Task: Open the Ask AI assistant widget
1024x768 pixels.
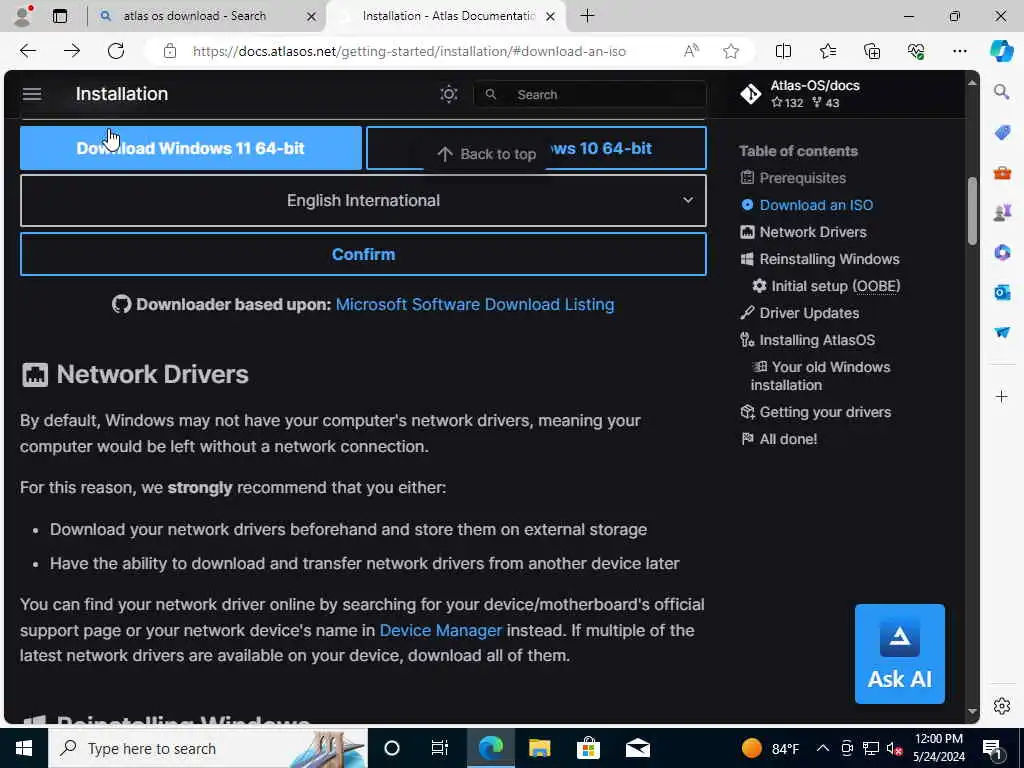Action: (899, 654)
